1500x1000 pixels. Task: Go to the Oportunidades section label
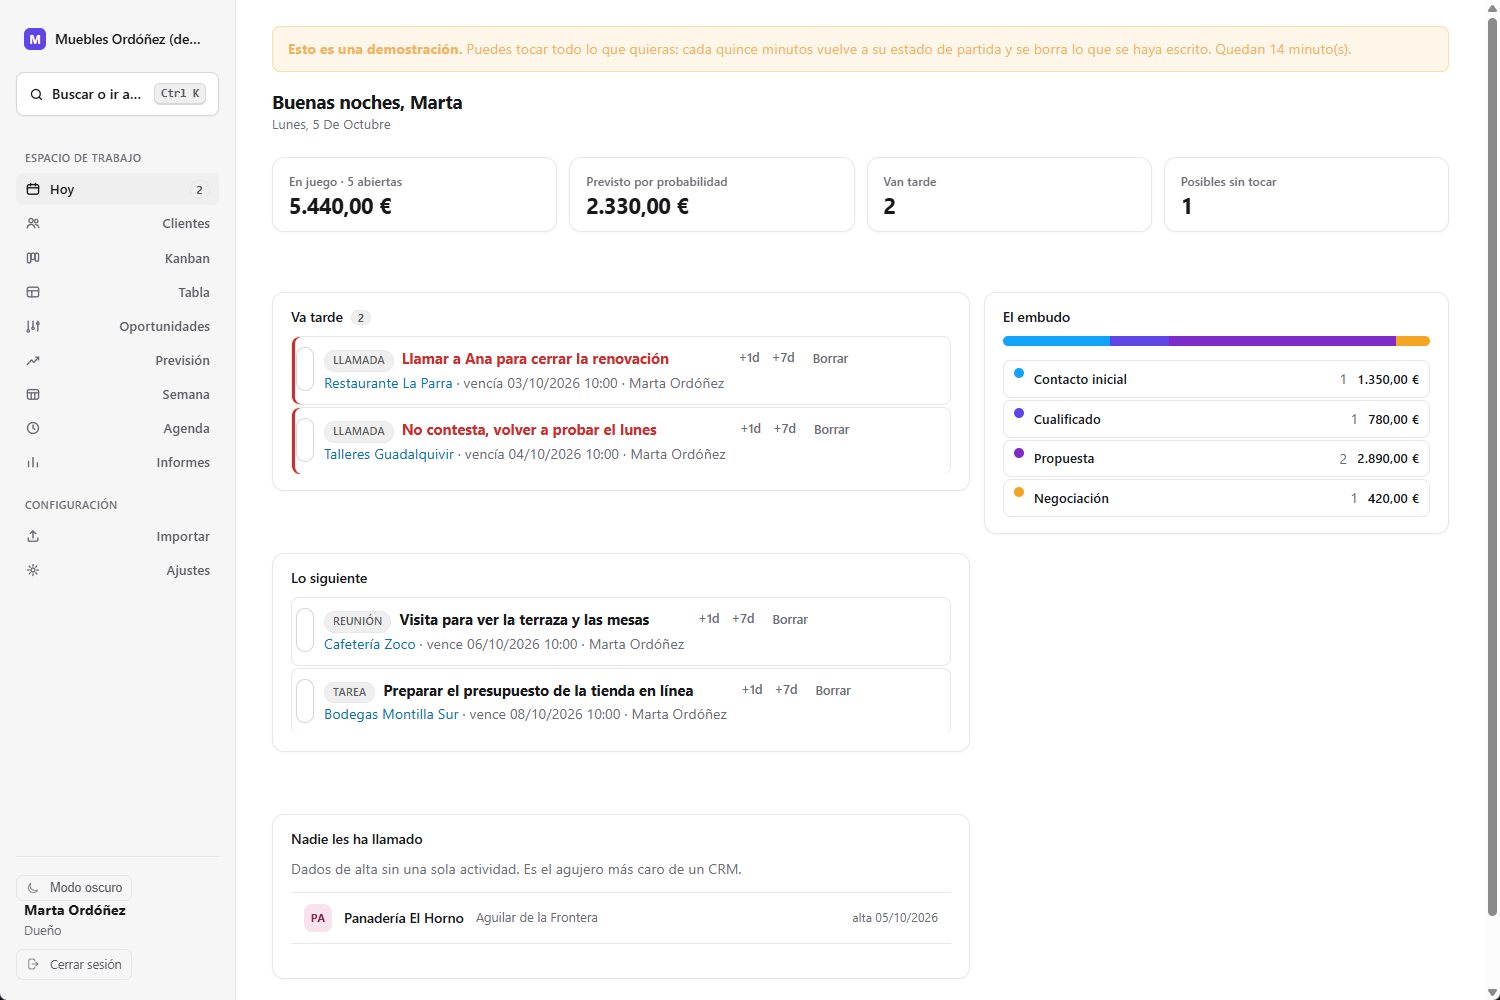[x=164, y=326]
